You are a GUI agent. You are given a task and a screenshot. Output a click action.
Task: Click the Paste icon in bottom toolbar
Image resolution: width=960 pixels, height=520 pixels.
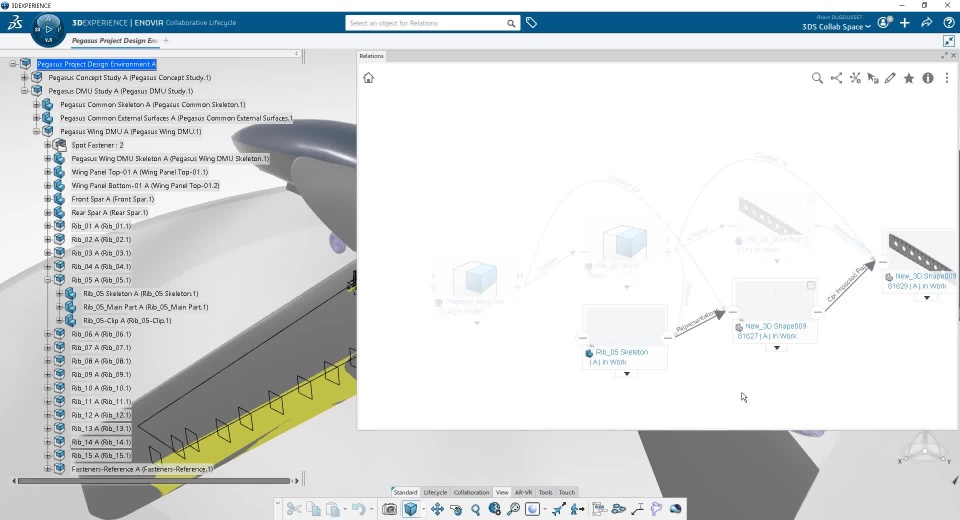(x=332, y=509)
